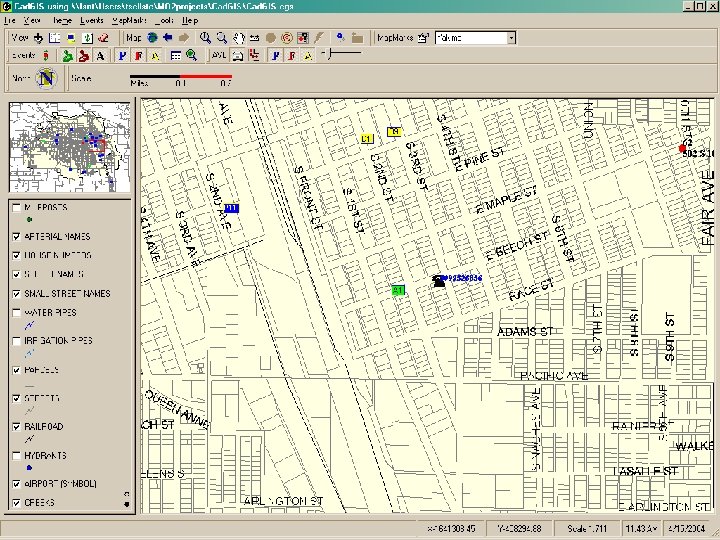Open the Theme menu
Image resolution: width=720 pixels, height=540 pixels.
pyautogui.click(x=62, y=20)
